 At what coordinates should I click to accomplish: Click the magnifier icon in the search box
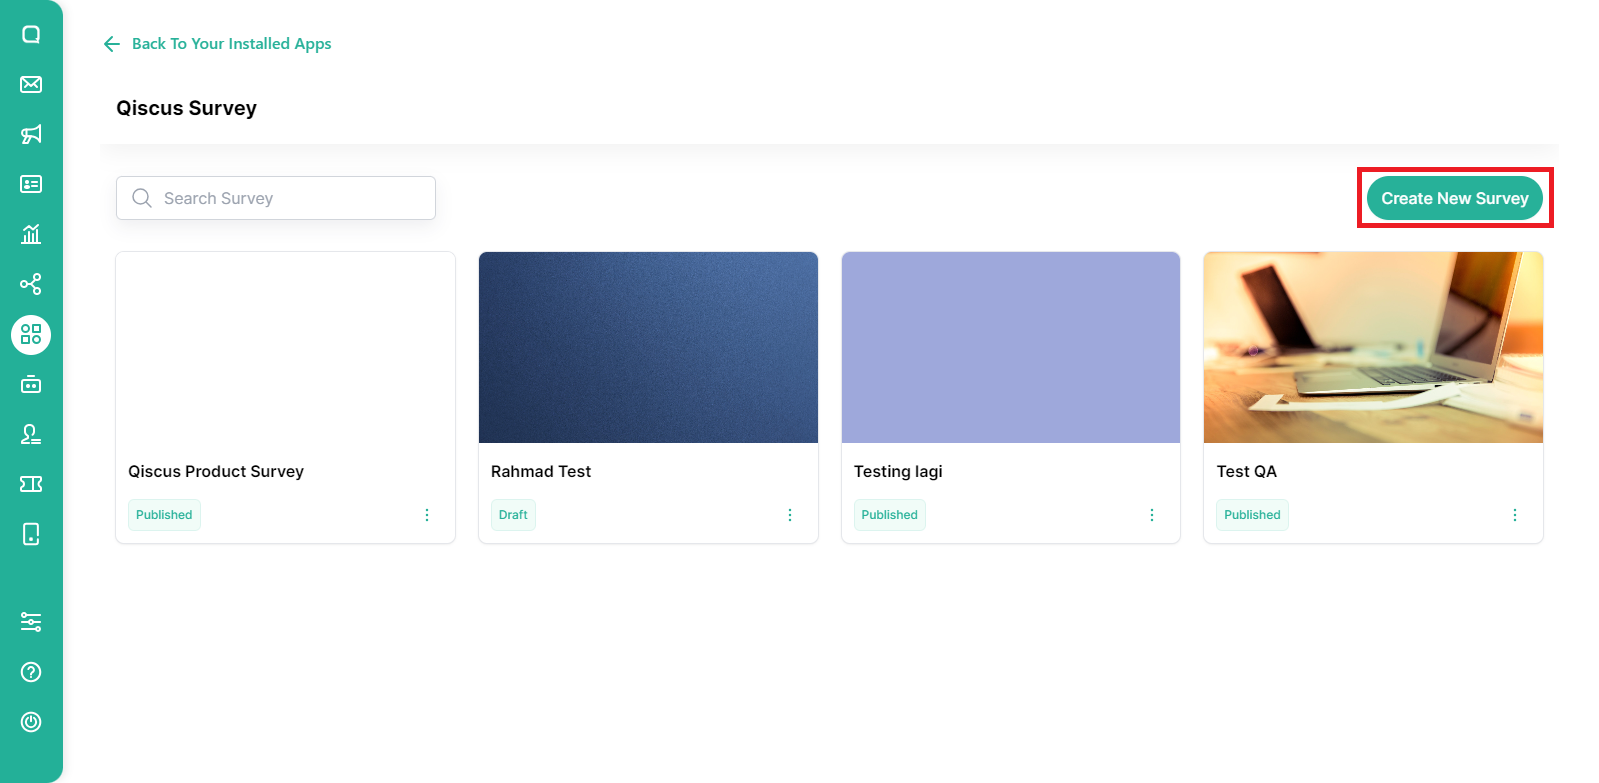pyautogui.click(x=142, y=198)
